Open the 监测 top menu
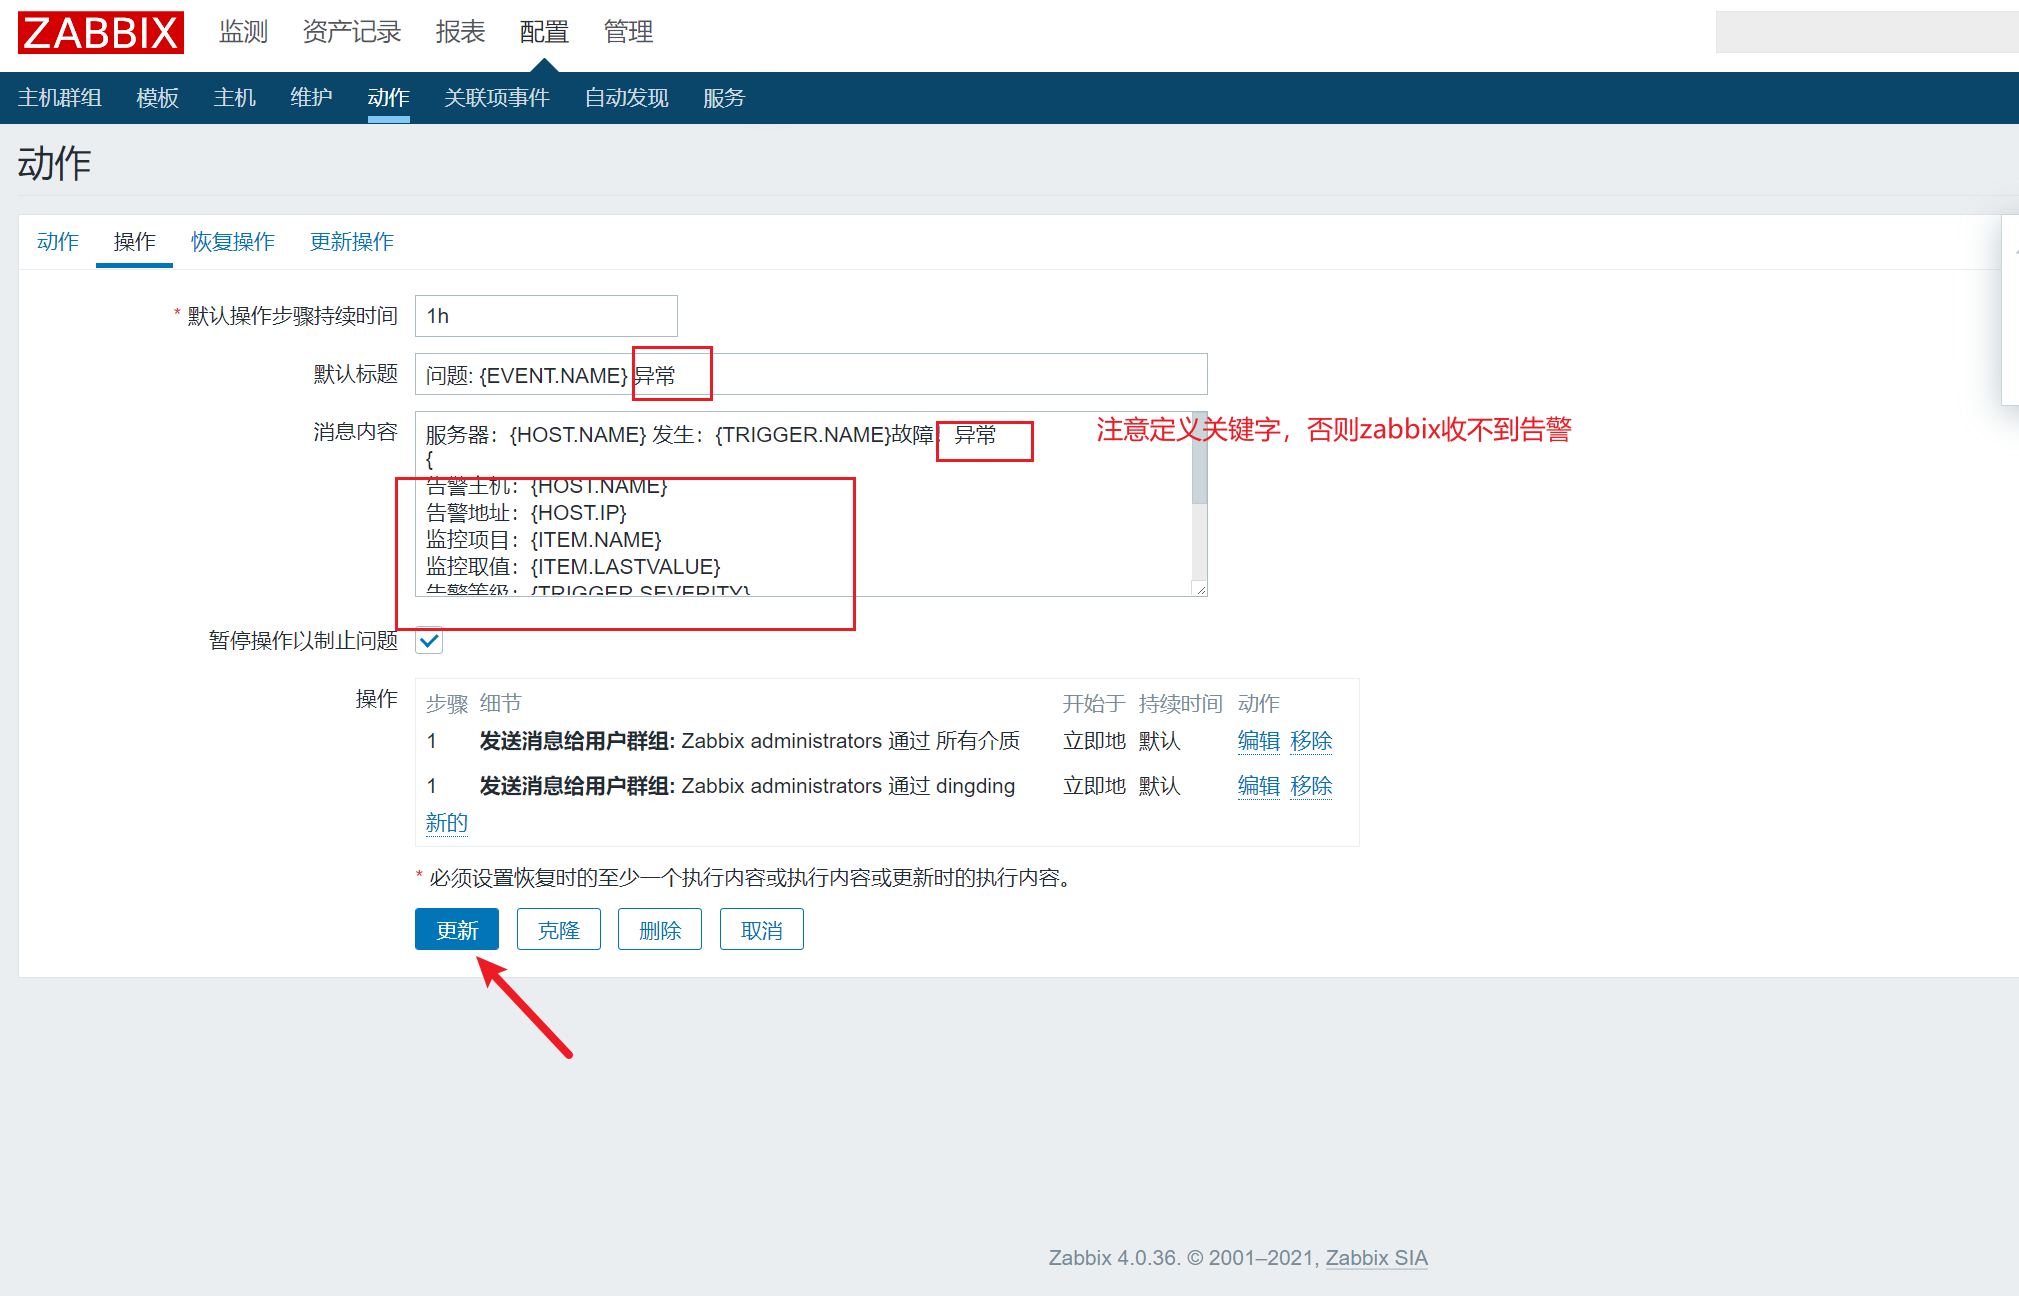The width and height of the screenshot is (2019, 1296). (x=244, y=32)
